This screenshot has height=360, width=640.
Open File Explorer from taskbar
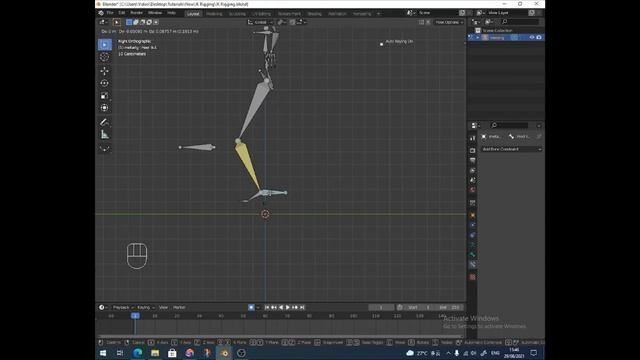[x=155, y=353]
